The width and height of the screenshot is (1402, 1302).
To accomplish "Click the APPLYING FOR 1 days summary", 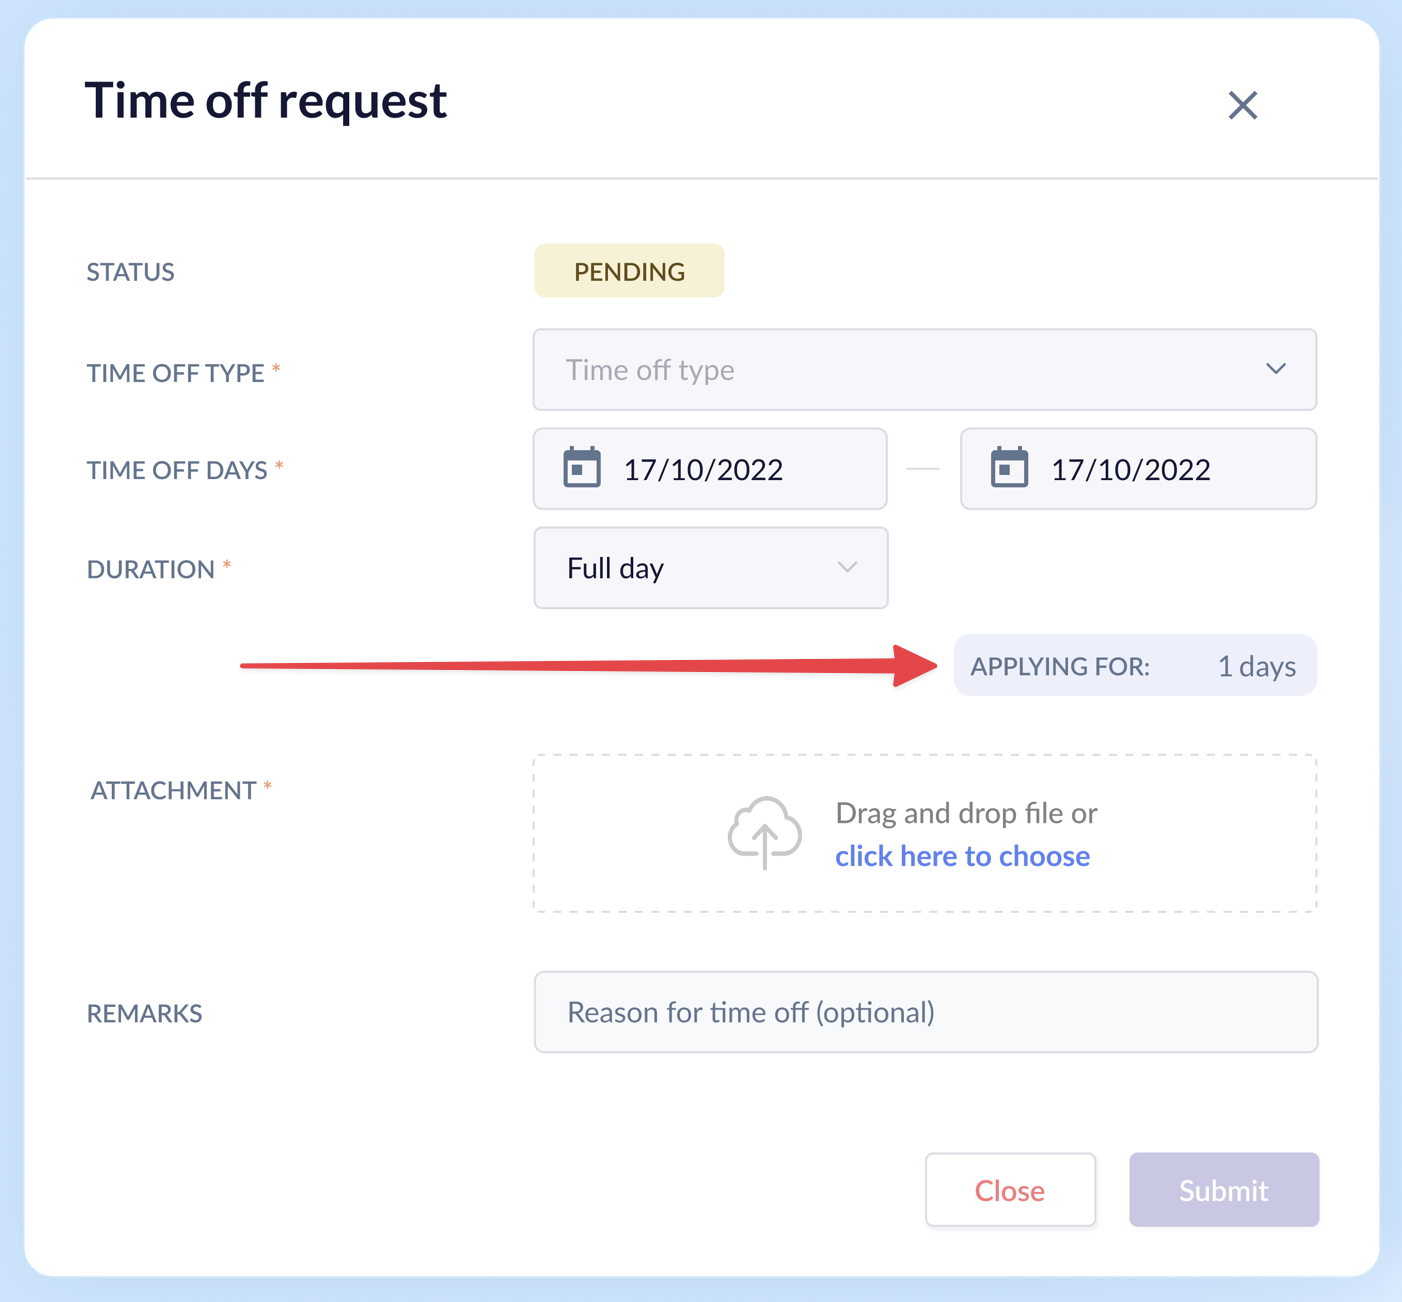I will tap(1135, 665).
